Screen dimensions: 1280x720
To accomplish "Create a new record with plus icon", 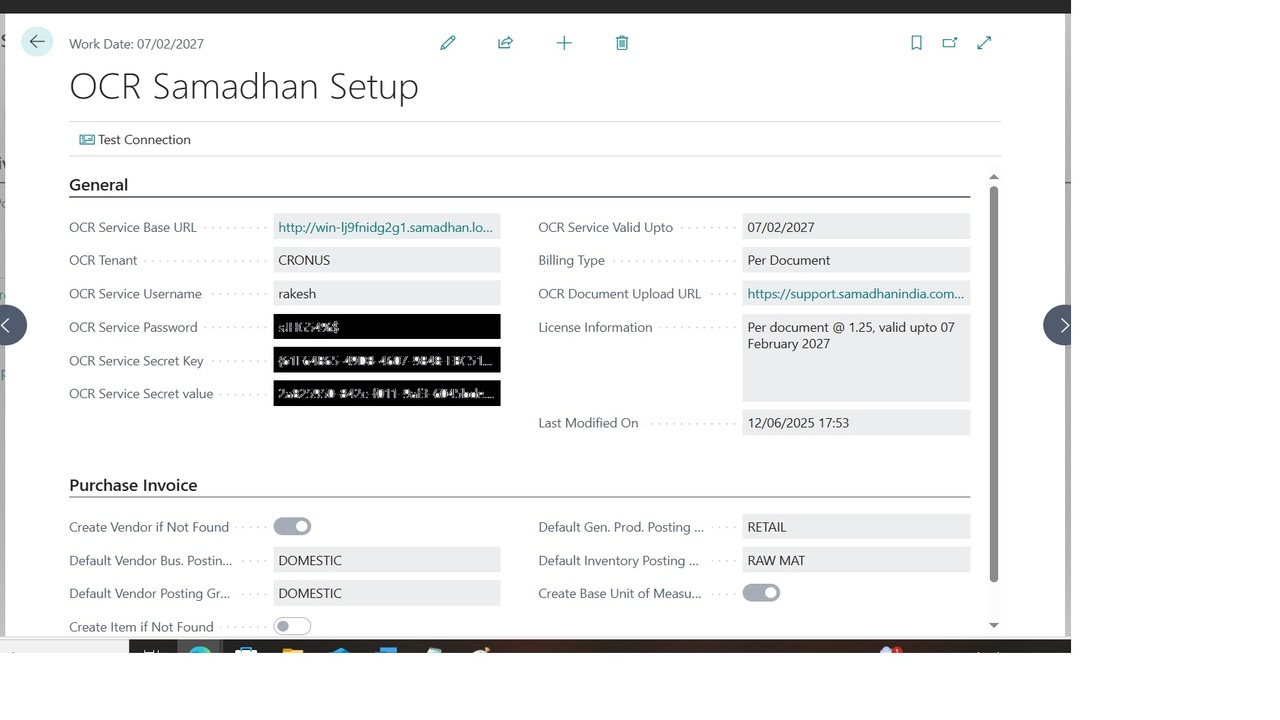I will click(x=564, y=43).
